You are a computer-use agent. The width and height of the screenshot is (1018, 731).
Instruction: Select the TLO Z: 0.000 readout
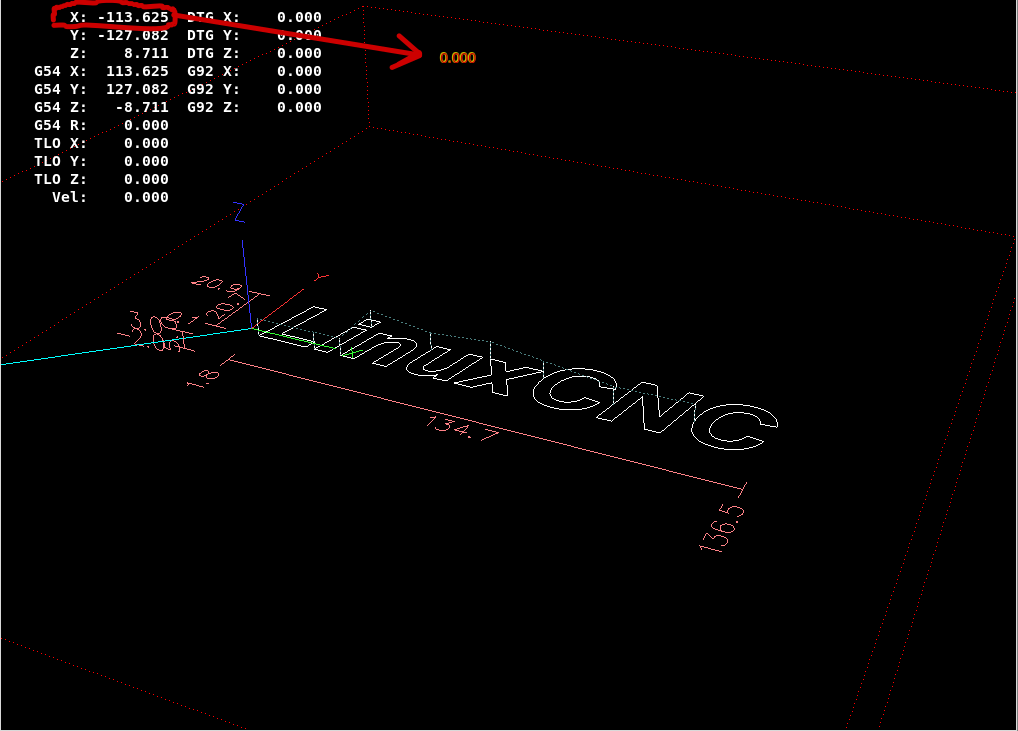pos(101,179)
